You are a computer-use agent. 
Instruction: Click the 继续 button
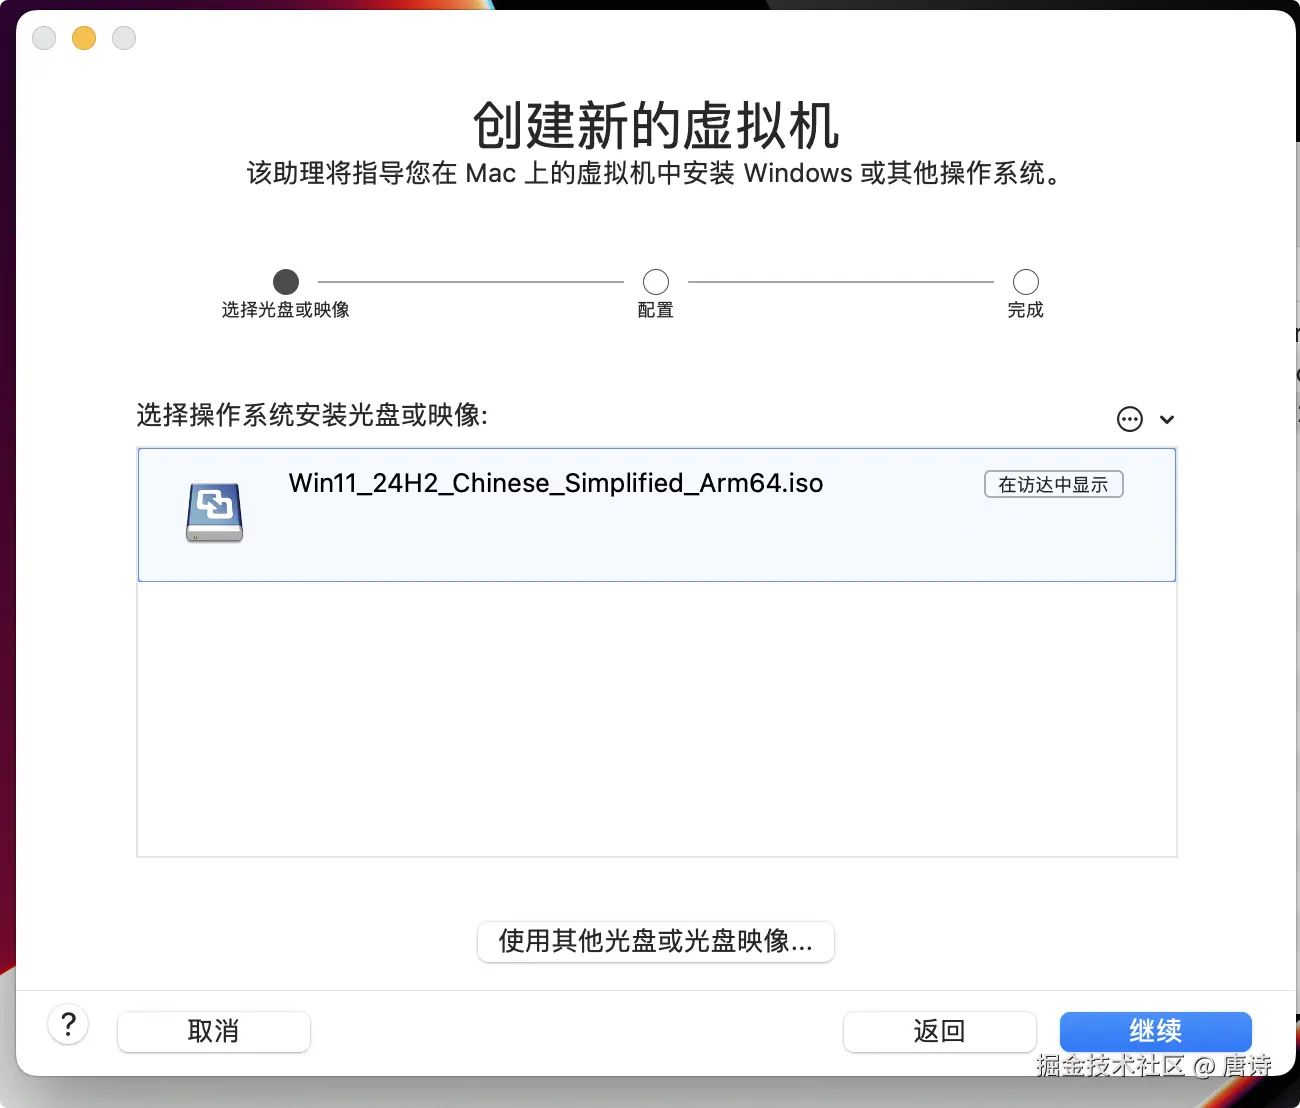(x=1156, y=1031)
